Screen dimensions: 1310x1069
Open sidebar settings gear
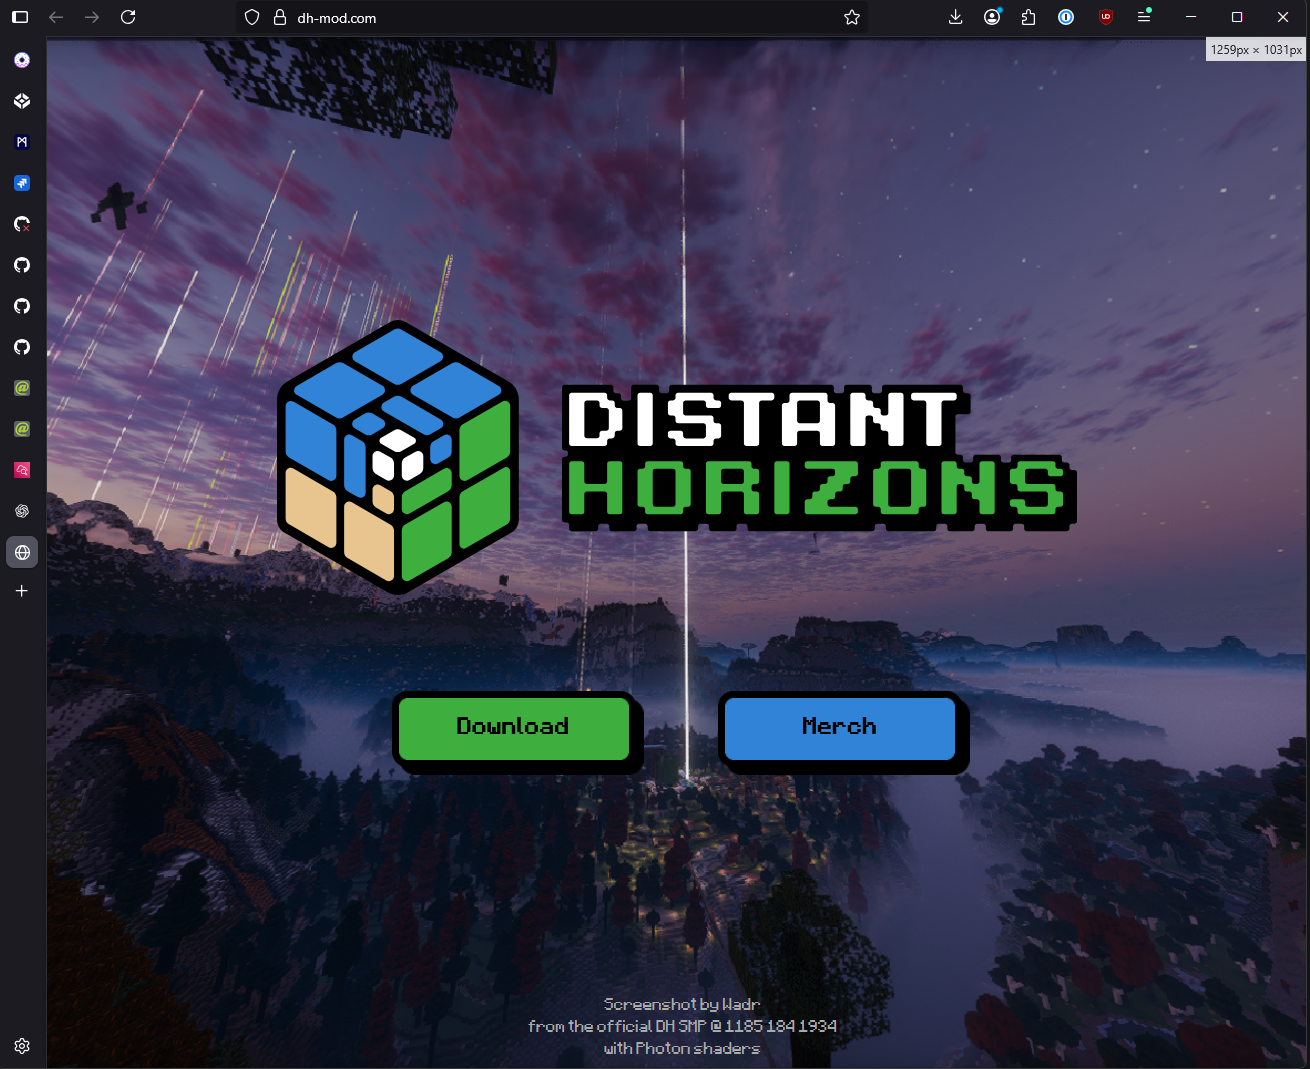pyautogui.click(x=22, y=1046)
